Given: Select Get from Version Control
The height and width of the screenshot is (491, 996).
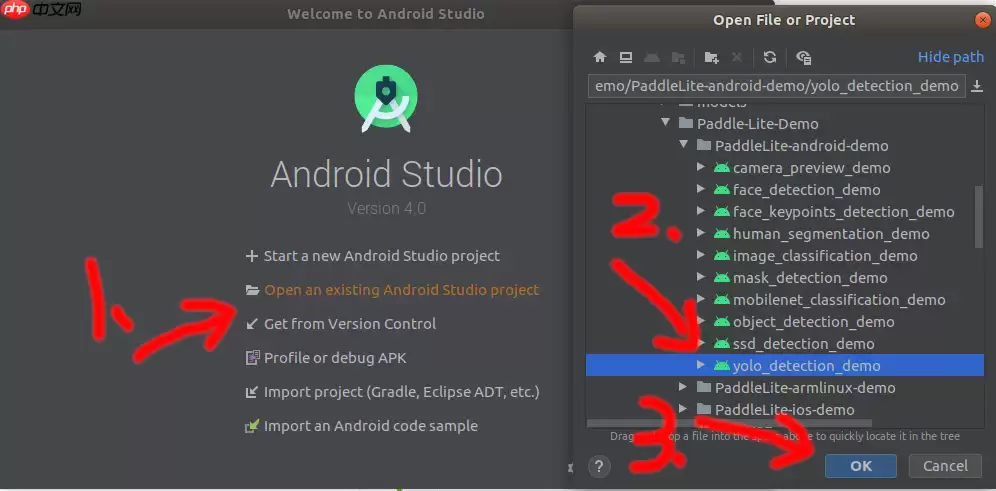Looking at the screenshot, I should [x=349, y=324].
